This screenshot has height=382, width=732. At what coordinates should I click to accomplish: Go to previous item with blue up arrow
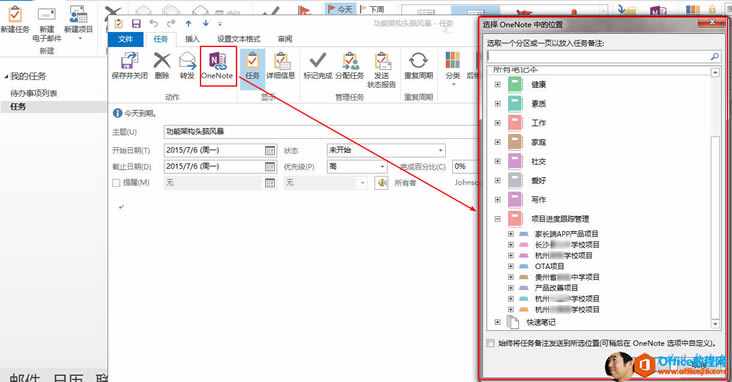[188, 23]
